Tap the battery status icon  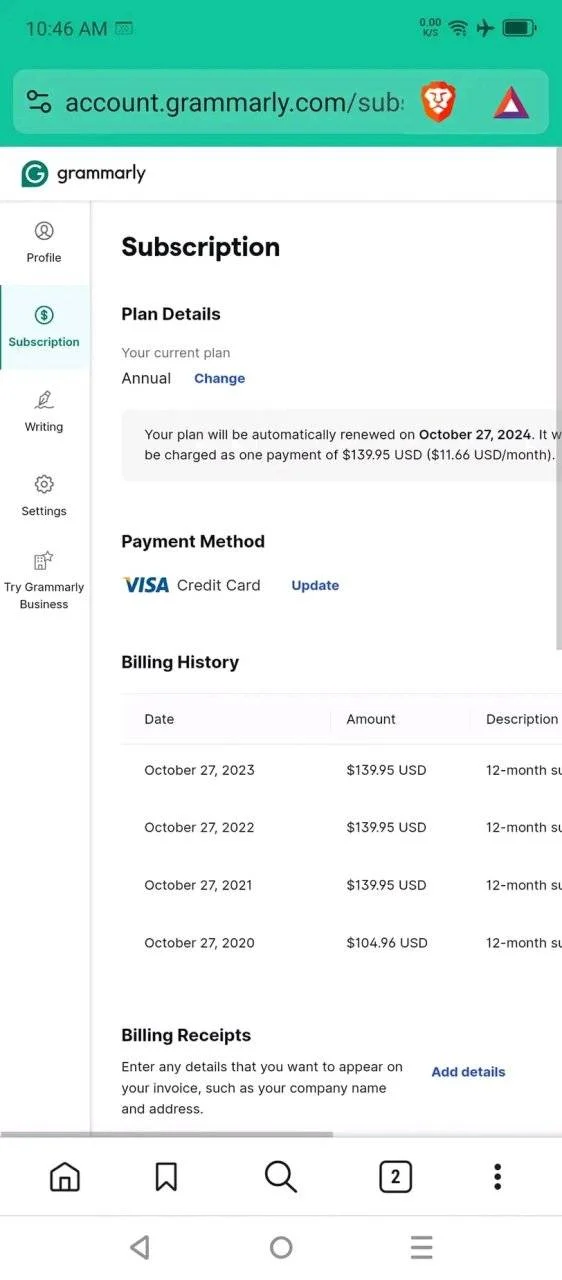[520, 28]
